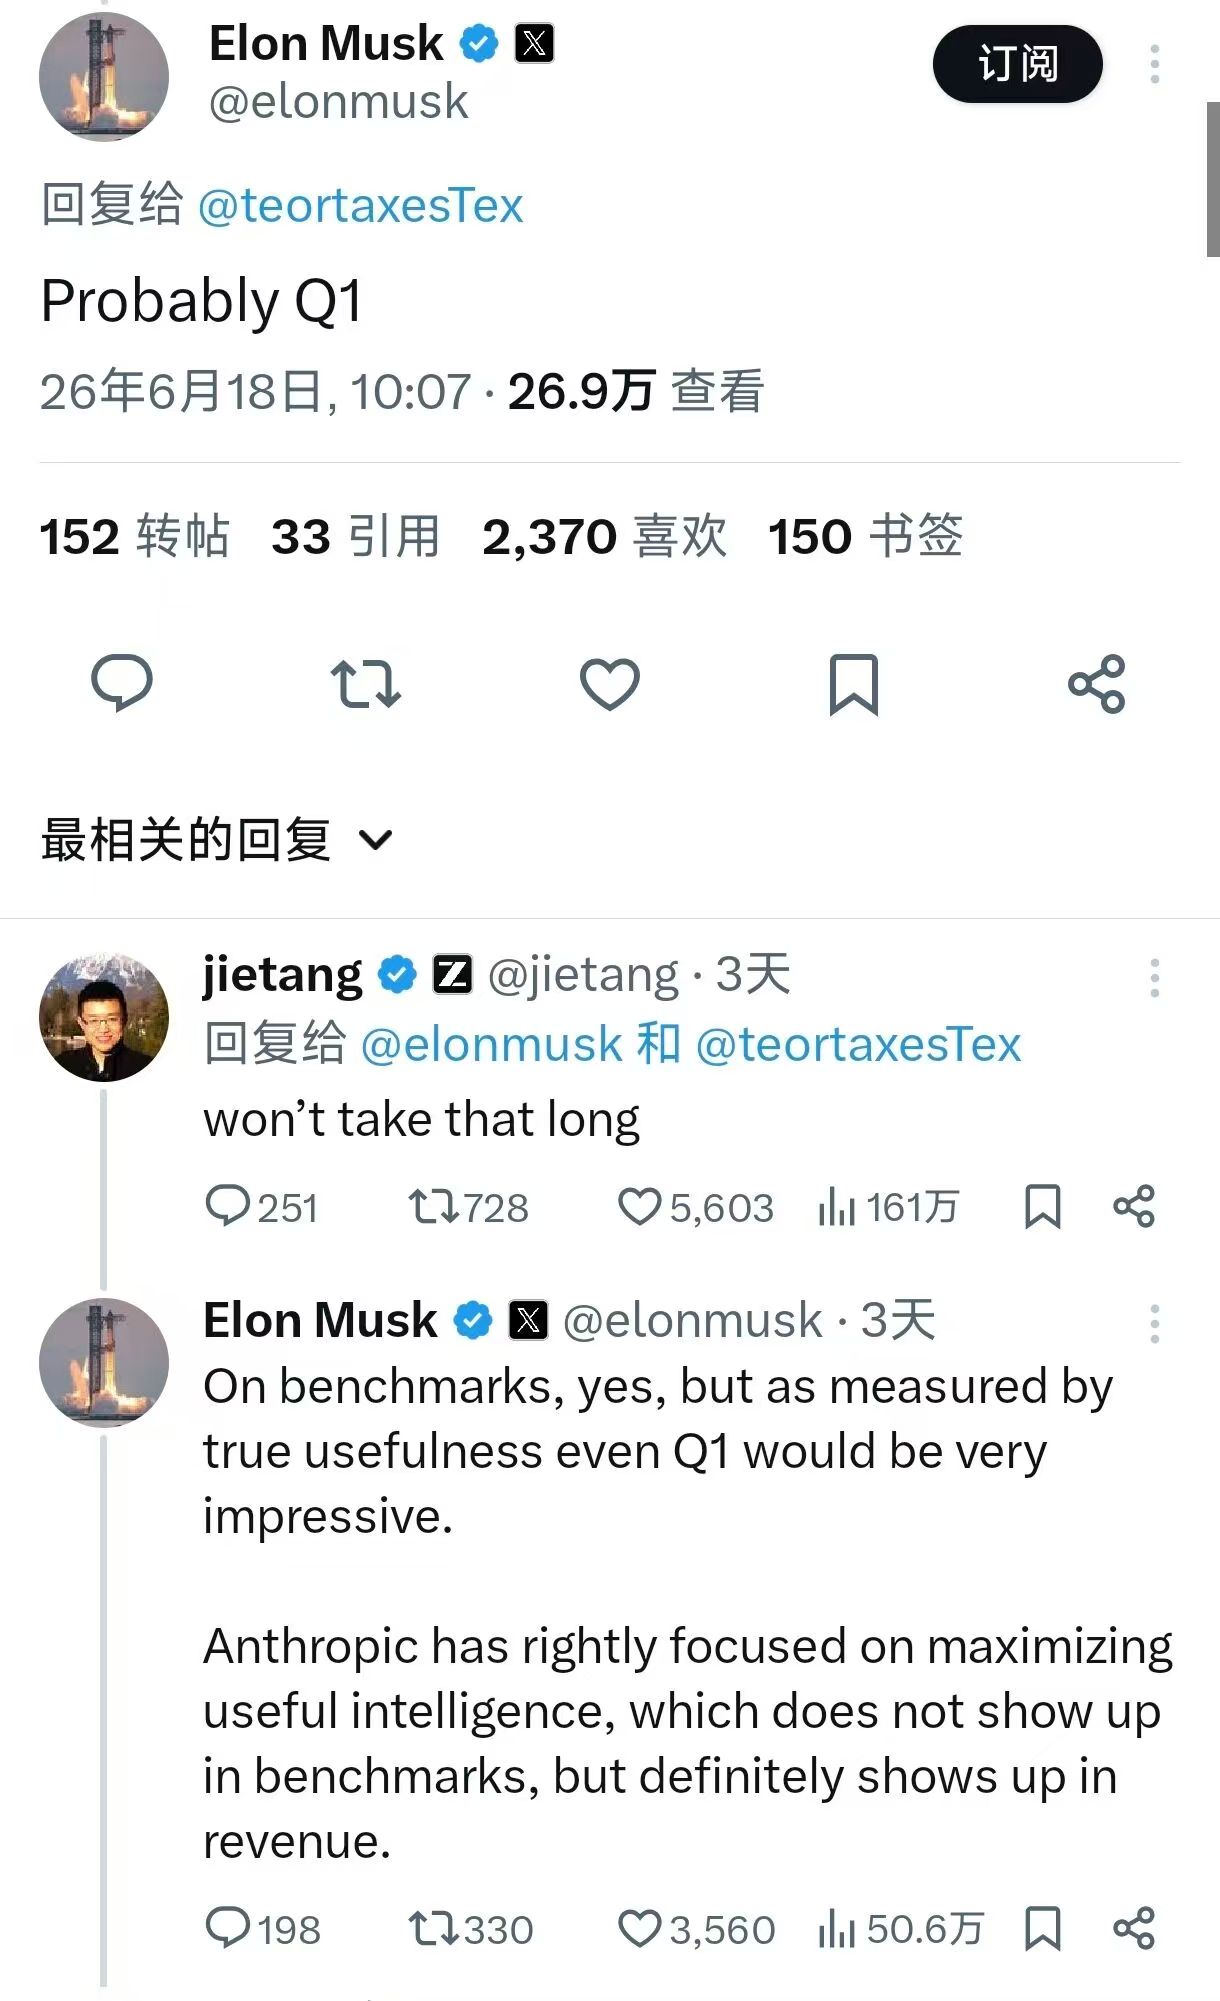Bookmark Elon Musk's Anthropic benchmarks reply
The height and width of the screenshot is (2001, 1220).
pos(1043,1928)
